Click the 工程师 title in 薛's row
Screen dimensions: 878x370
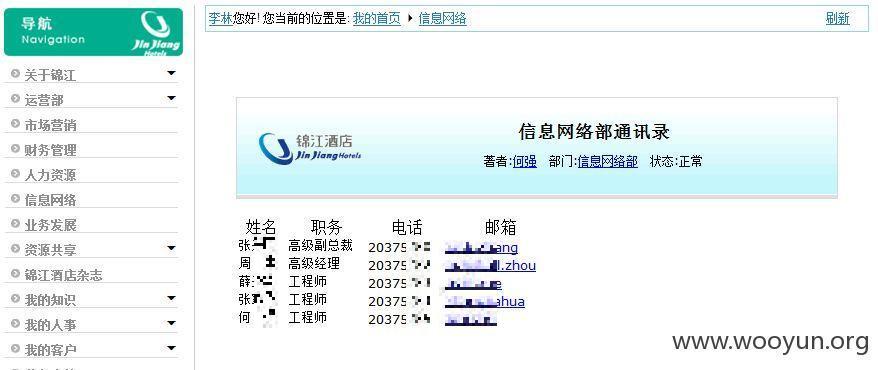(307, 281)
